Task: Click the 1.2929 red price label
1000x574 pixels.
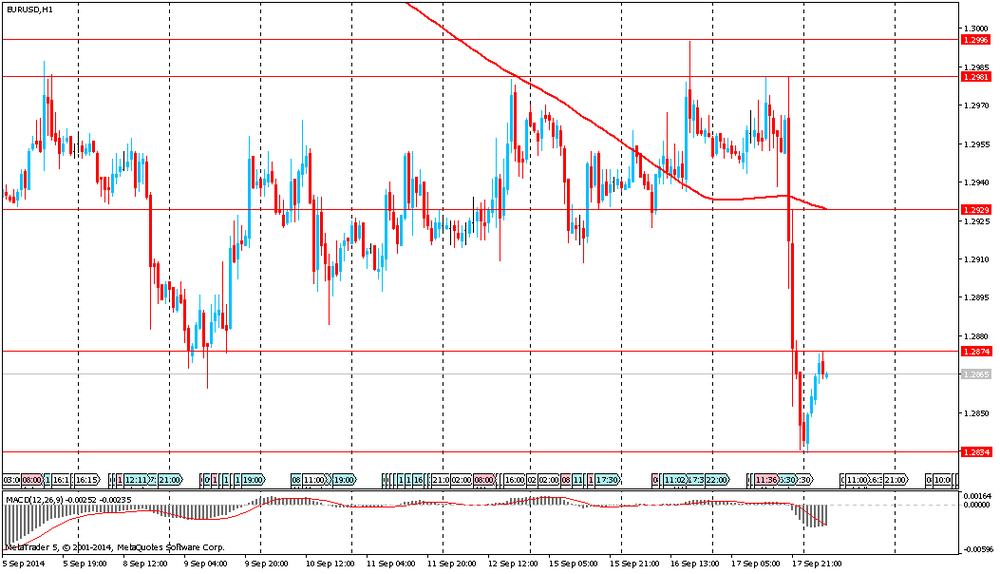Action: (x=974, y=210)
